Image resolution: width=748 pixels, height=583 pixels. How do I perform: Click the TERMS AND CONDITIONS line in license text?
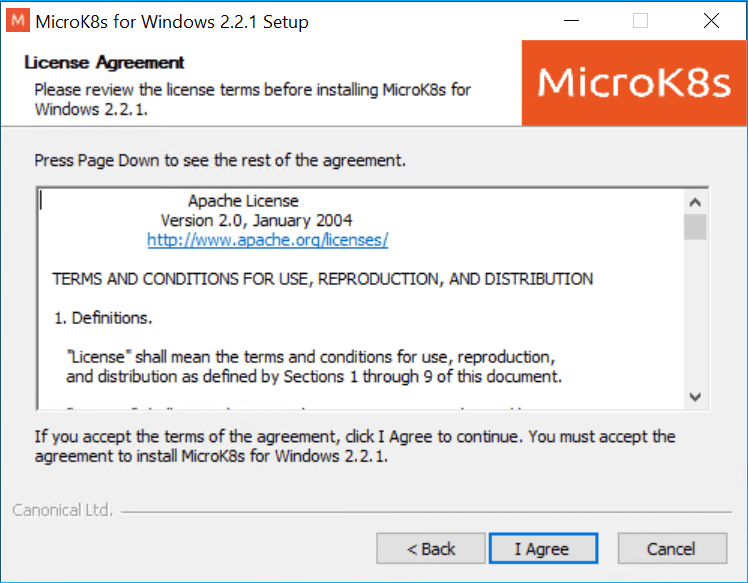tap(322, 279)
